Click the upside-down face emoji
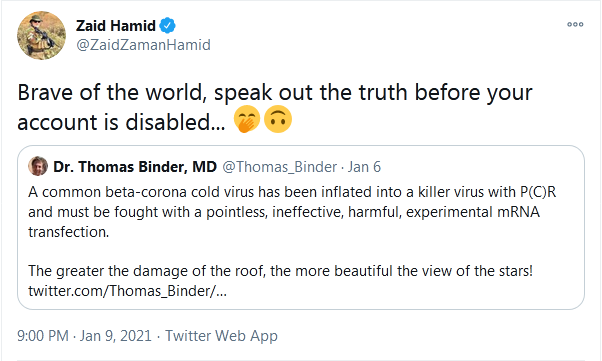Image resolution: width=602 pixels, height=361 pixels. coord(278,119)
